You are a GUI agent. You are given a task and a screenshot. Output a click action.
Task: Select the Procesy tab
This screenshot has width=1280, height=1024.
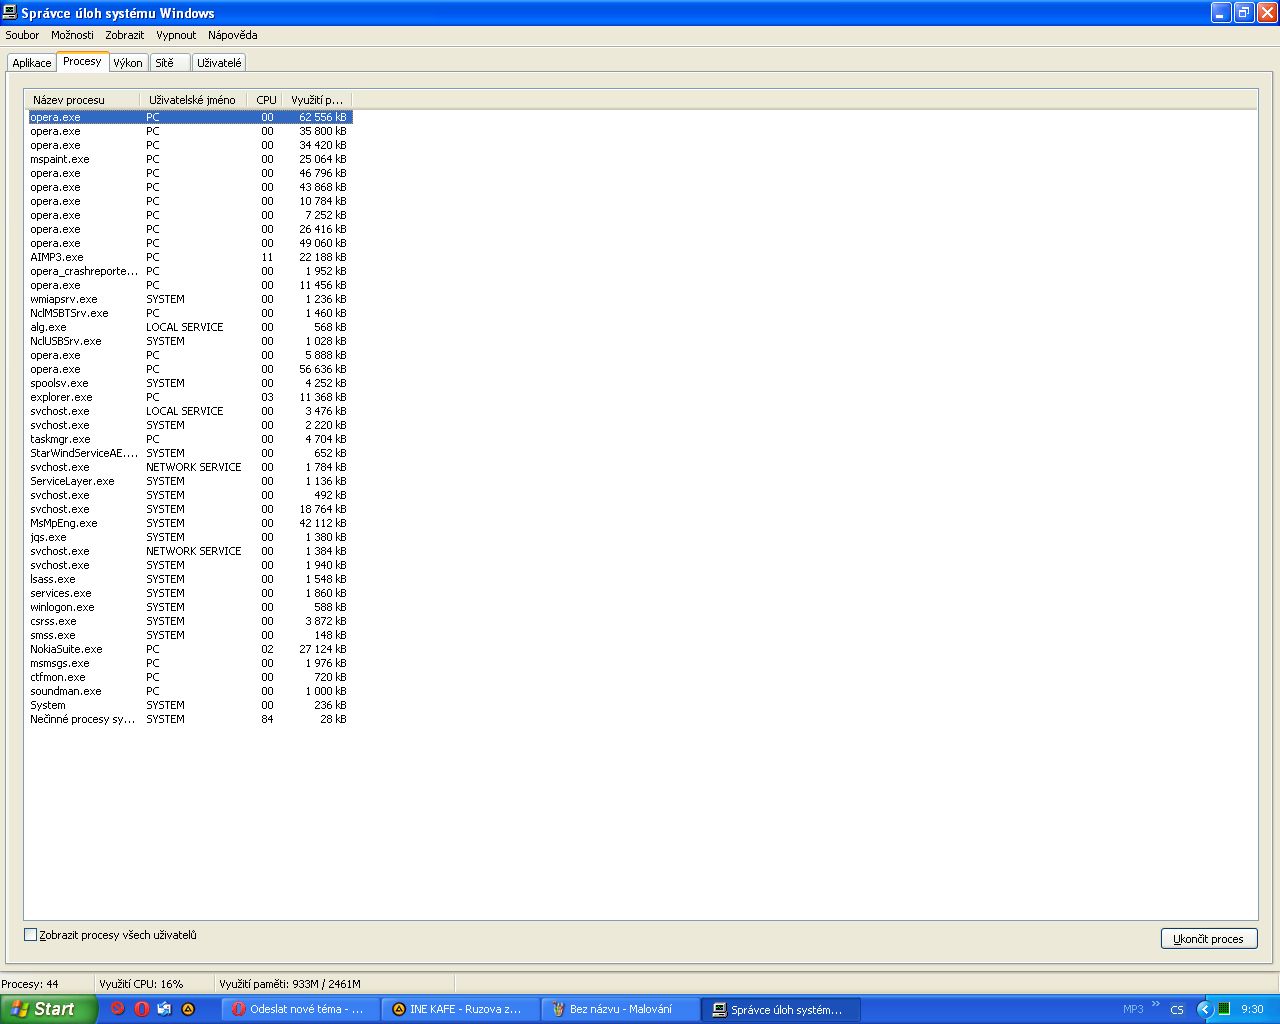coord(82,61)
